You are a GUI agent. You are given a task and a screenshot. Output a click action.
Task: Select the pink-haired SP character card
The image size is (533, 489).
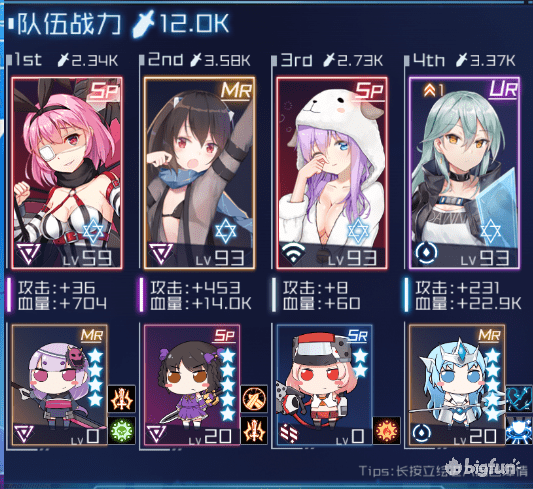point(67,173)
